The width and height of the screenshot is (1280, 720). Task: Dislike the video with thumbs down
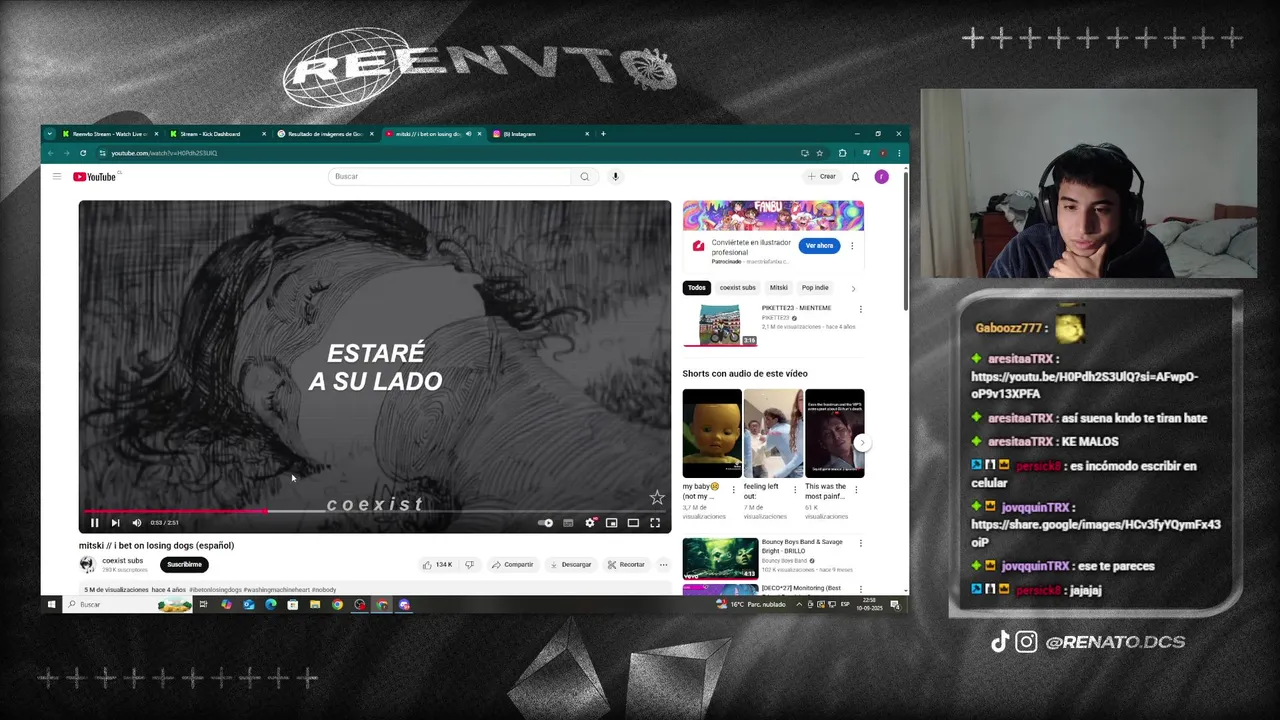click(x=469, y=564)
